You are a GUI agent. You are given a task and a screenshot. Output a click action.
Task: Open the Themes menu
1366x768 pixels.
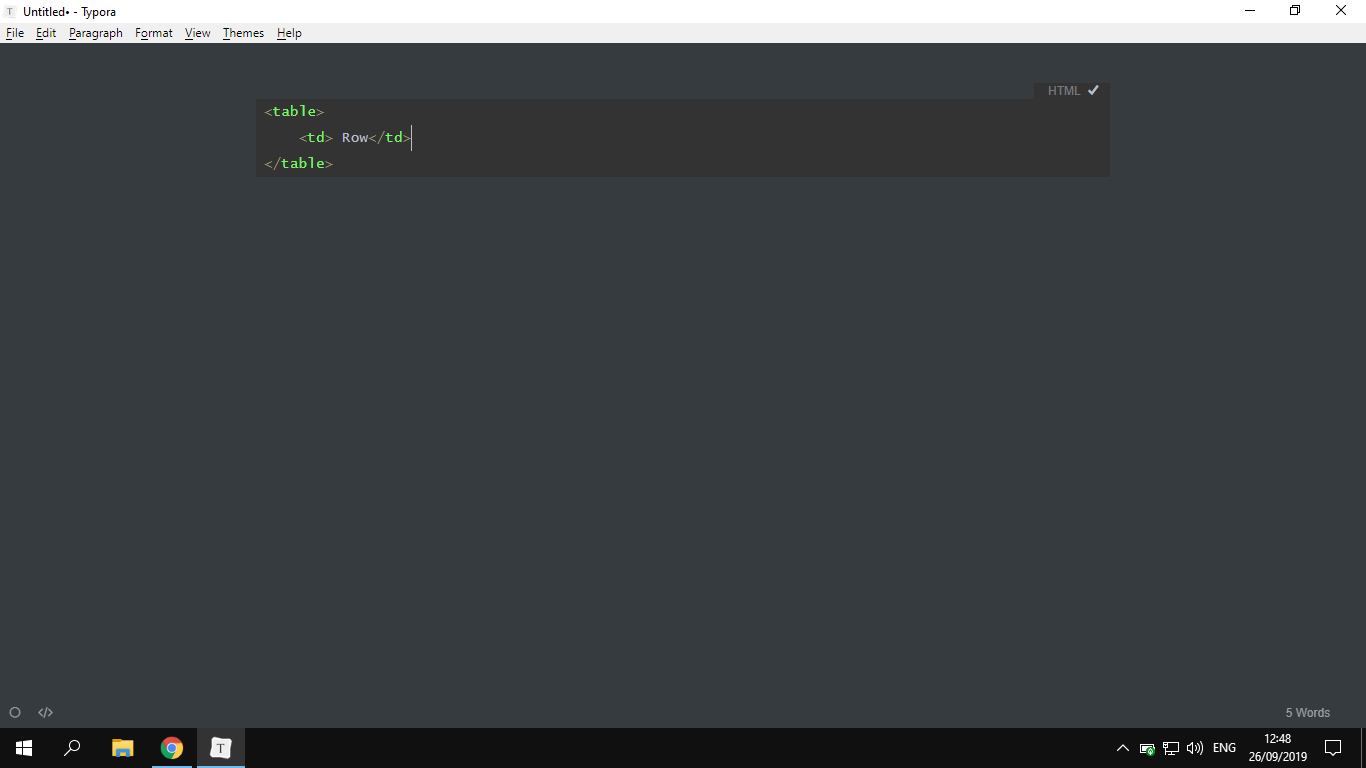pos(243,33)
